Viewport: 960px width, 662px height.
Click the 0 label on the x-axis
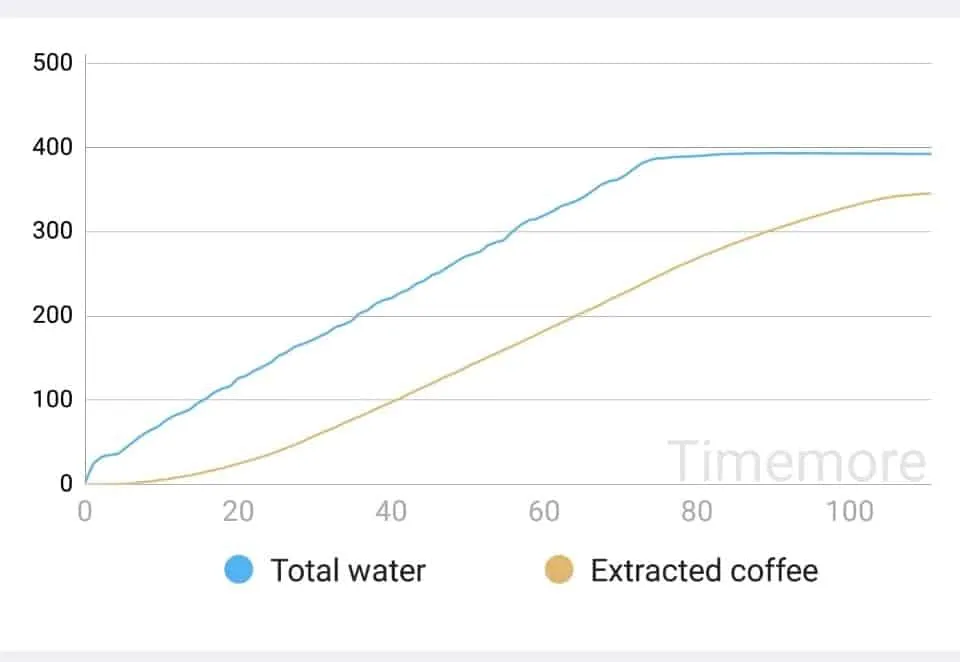pos(85,512)
